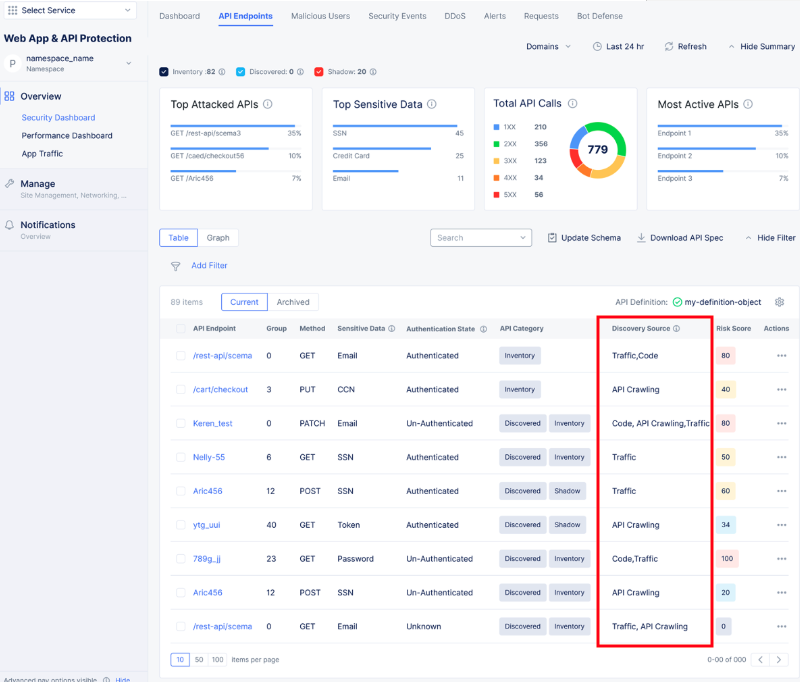Click the filter funnel icon beside Add Filter
This screenshot has height=682, width=800.
pos(176,265)
